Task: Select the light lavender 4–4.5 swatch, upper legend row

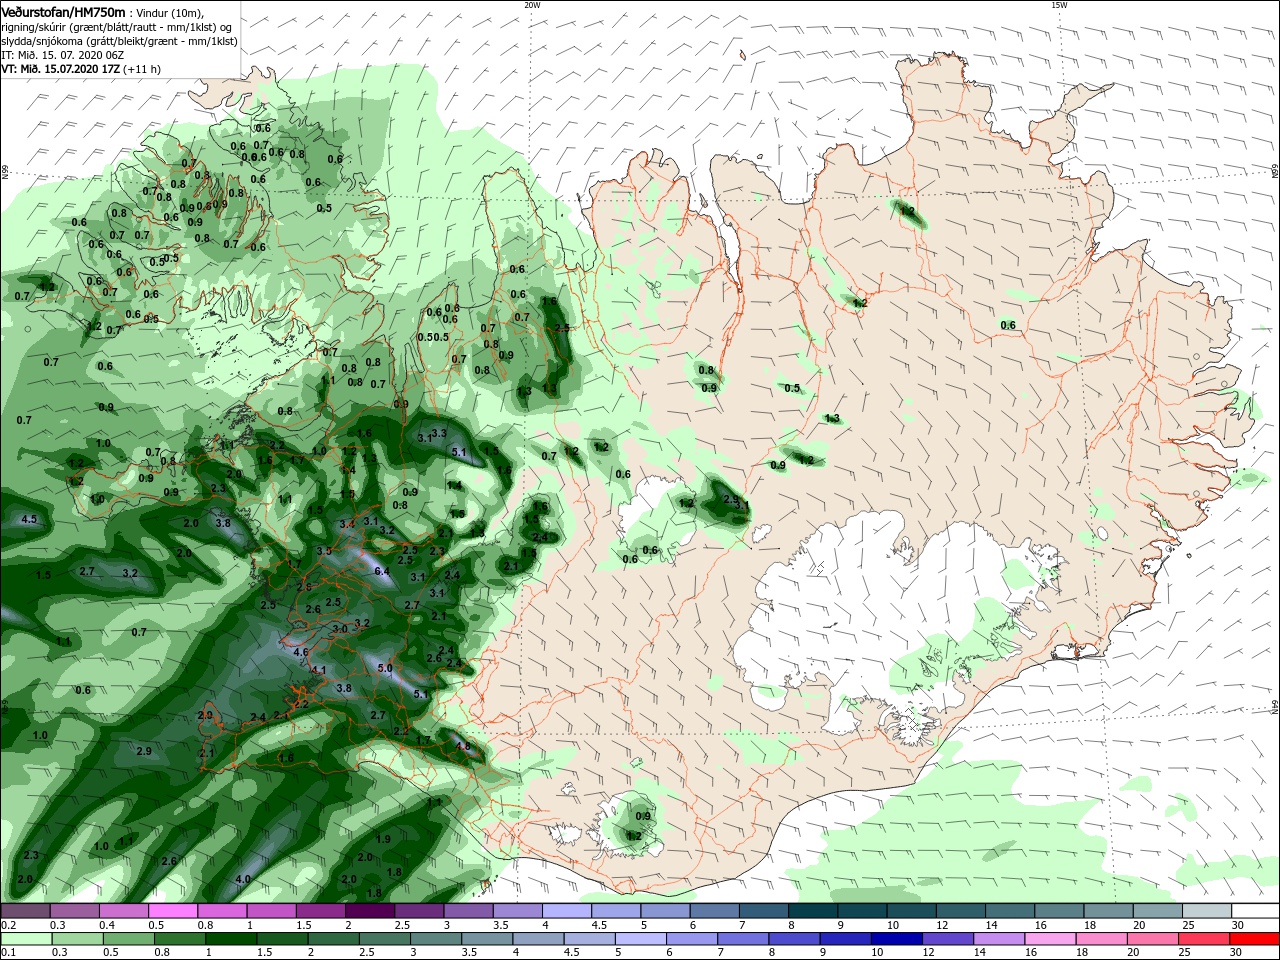Action: coord(567,911)
